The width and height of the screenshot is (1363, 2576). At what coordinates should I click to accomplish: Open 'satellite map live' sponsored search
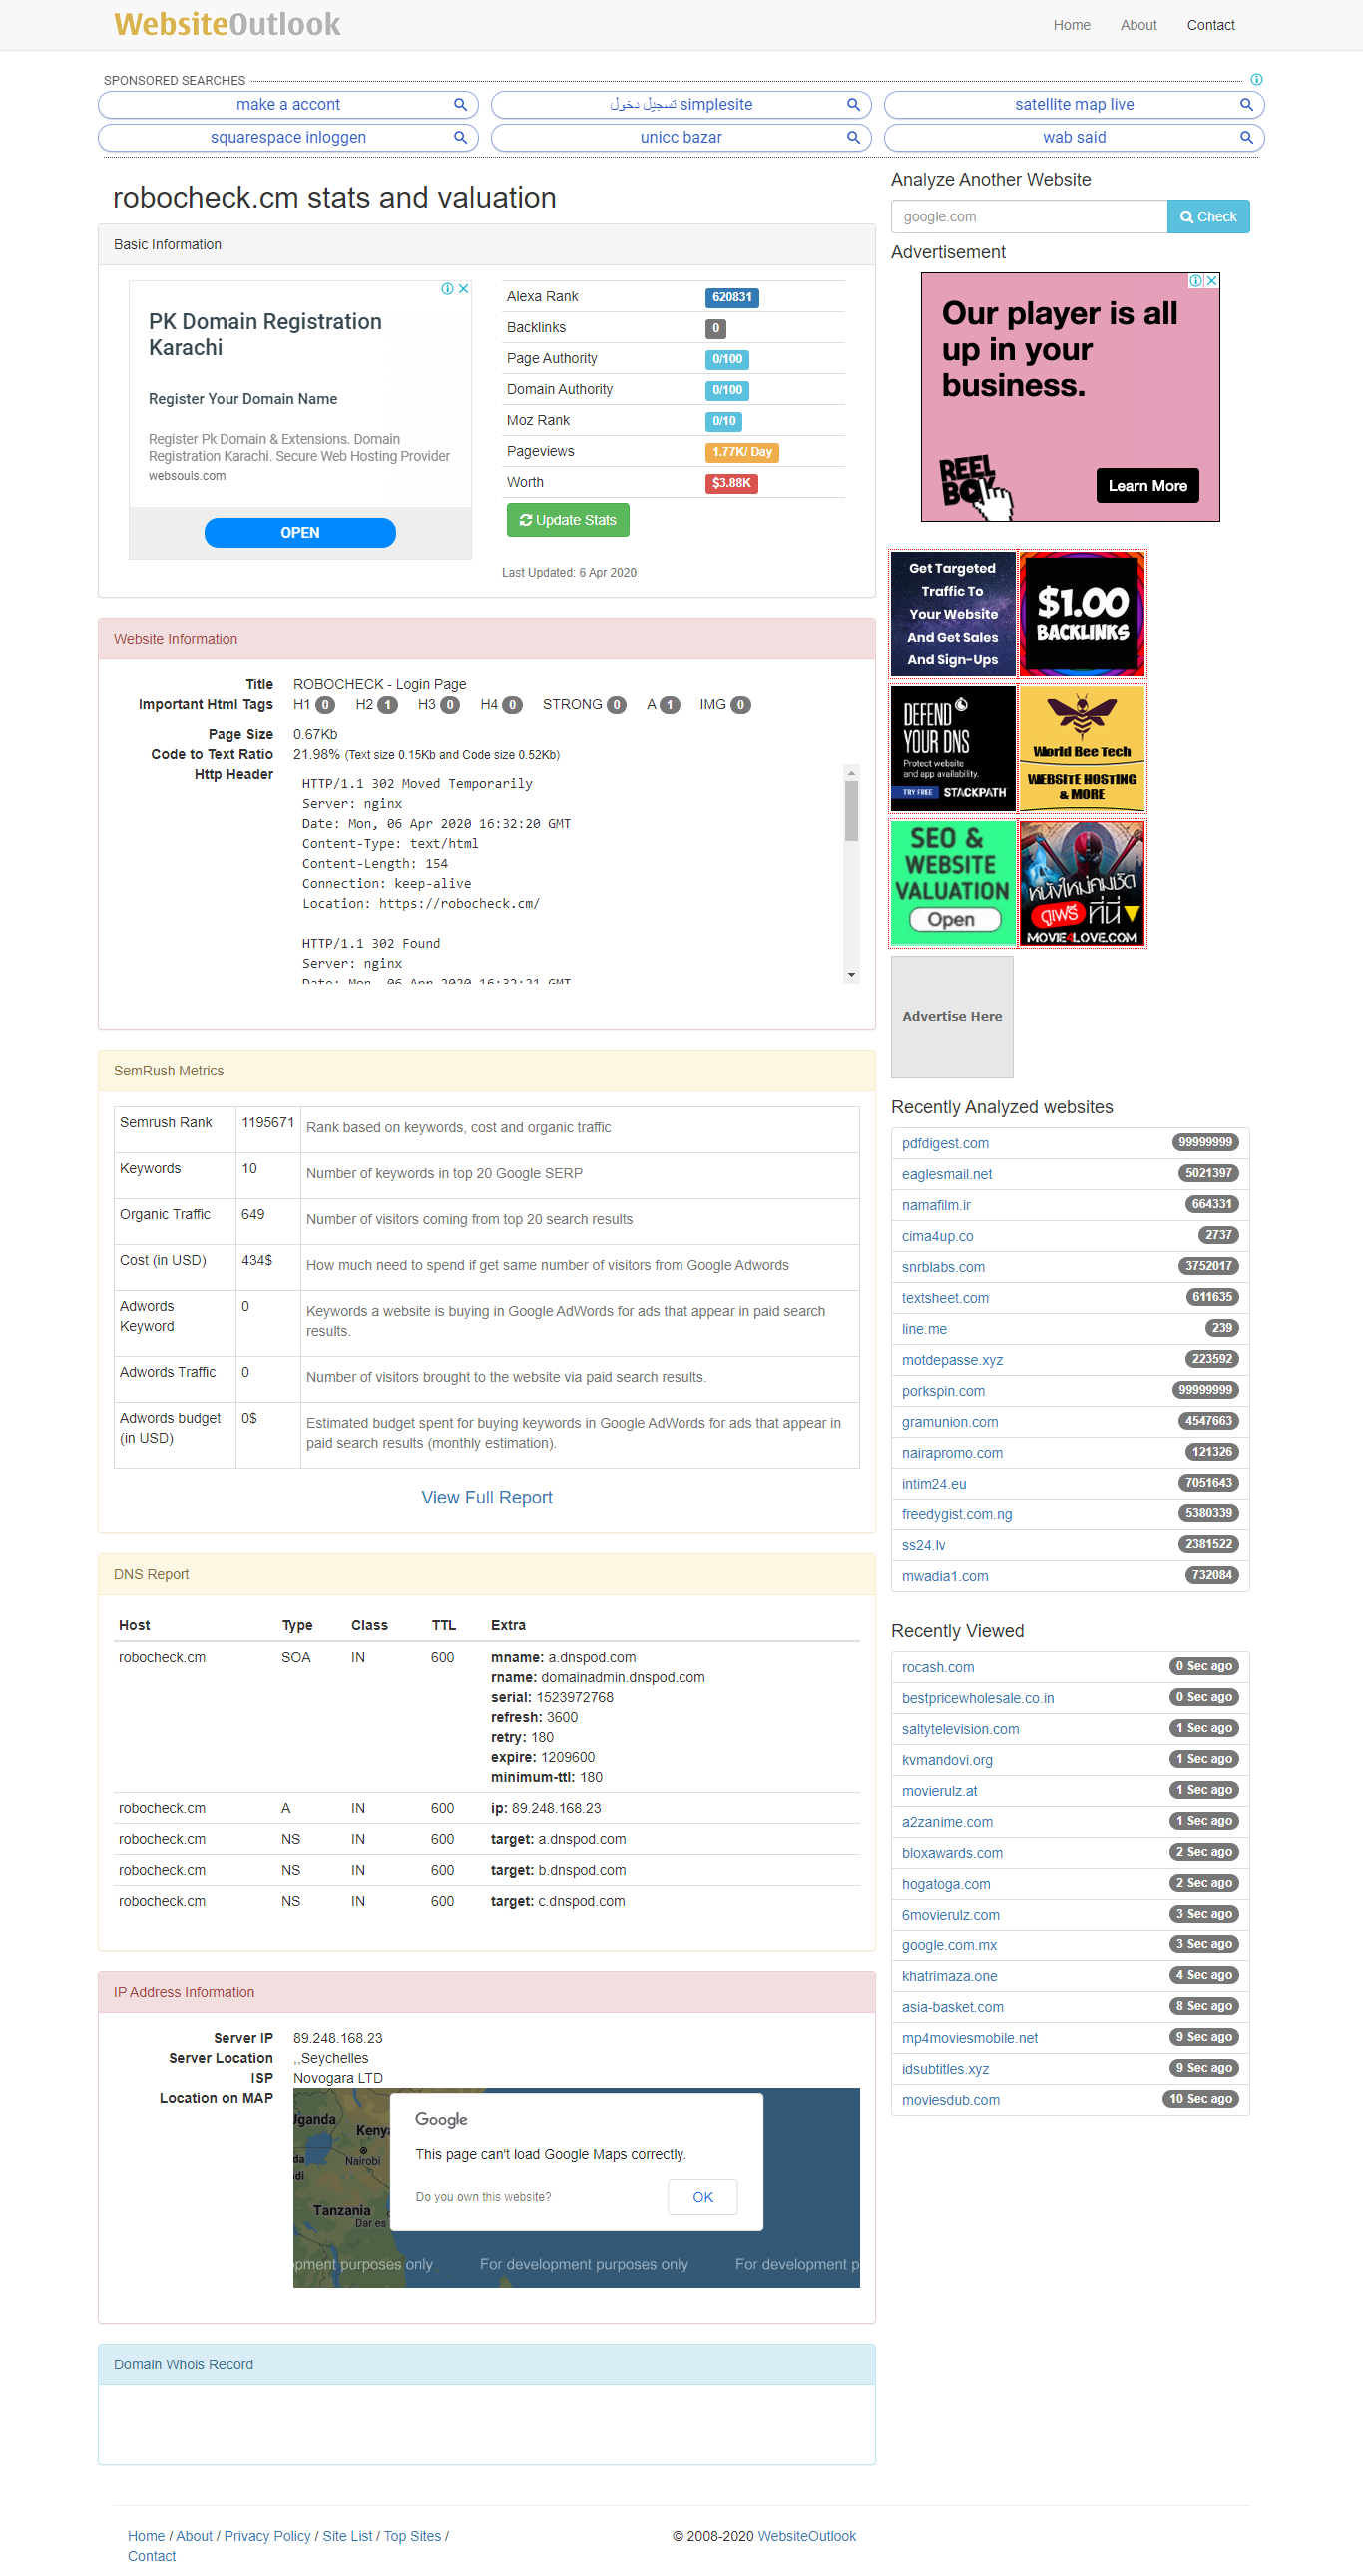(1074, 104)
